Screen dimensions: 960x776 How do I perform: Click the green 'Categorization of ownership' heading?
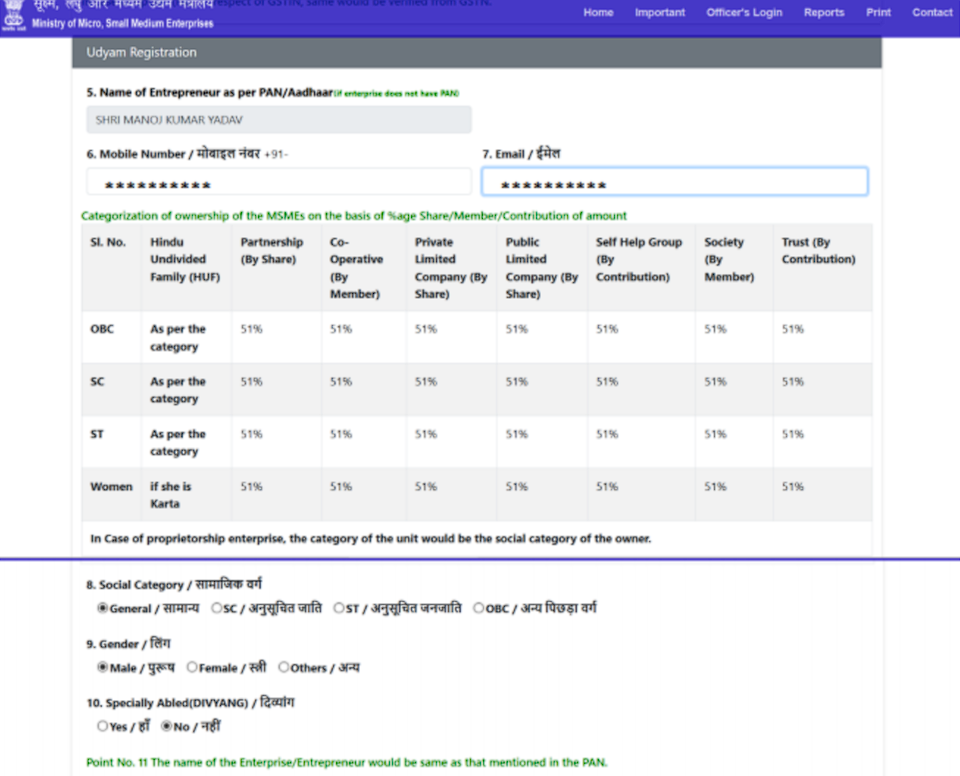point(354,216)
